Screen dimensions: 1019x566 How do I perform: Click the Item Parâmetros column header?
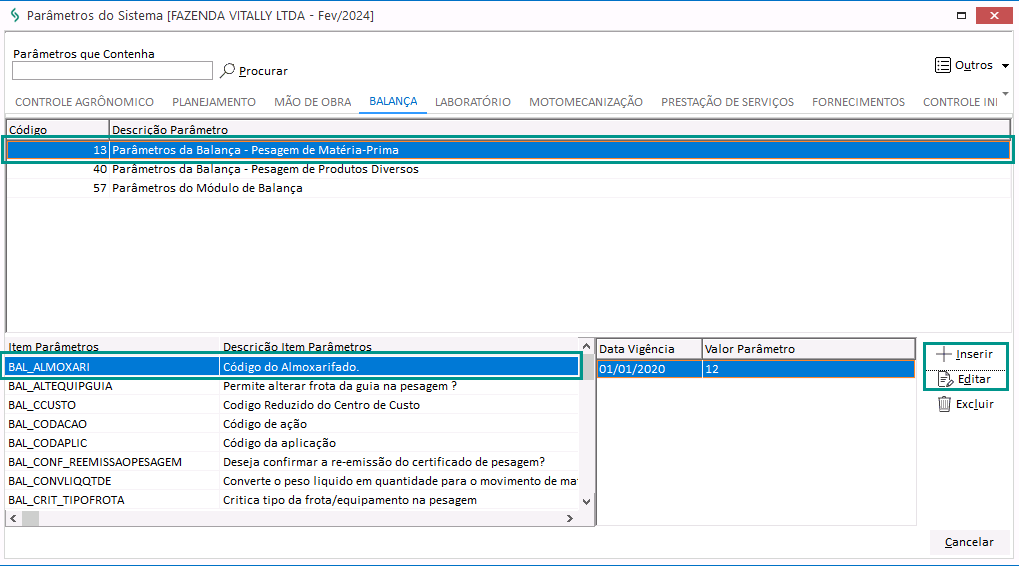(112, 347)
